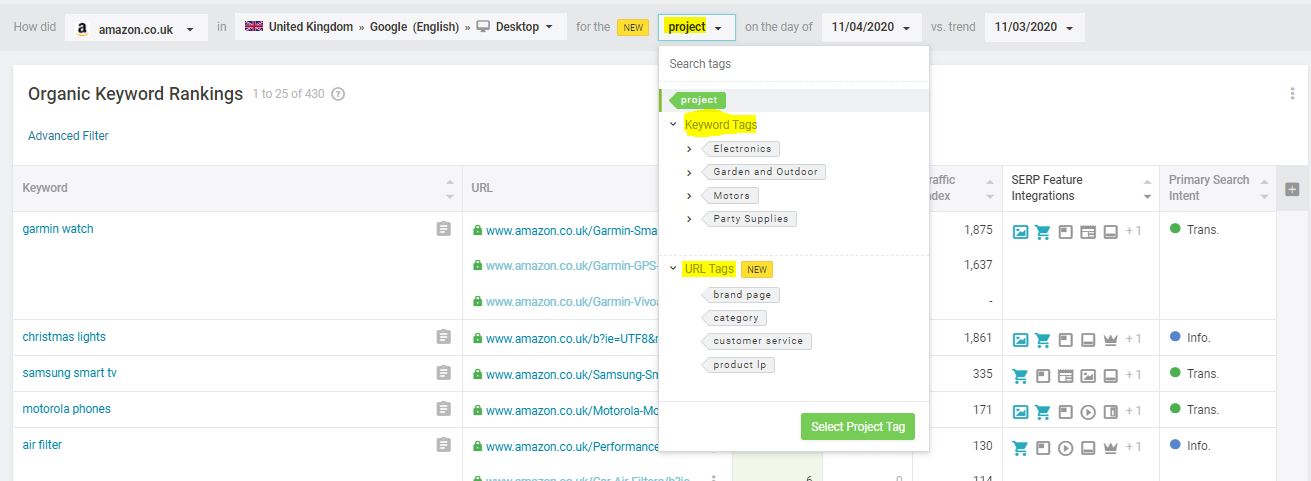Open the three-dot table options menu
This screenshot has width=1311, height=481.
click(x=1292, y=94)
